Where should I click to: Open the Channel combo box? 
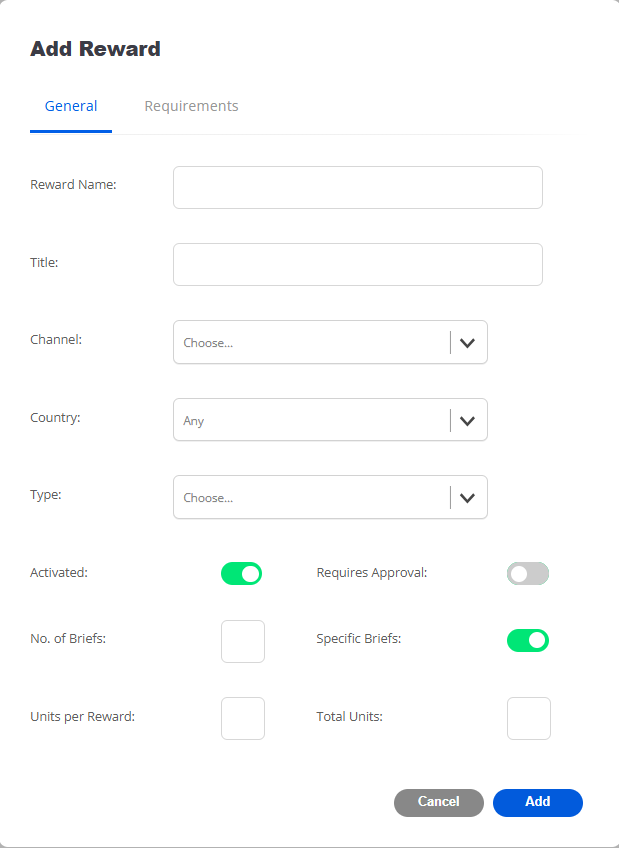pyautogui.click(x=312, y=342)
